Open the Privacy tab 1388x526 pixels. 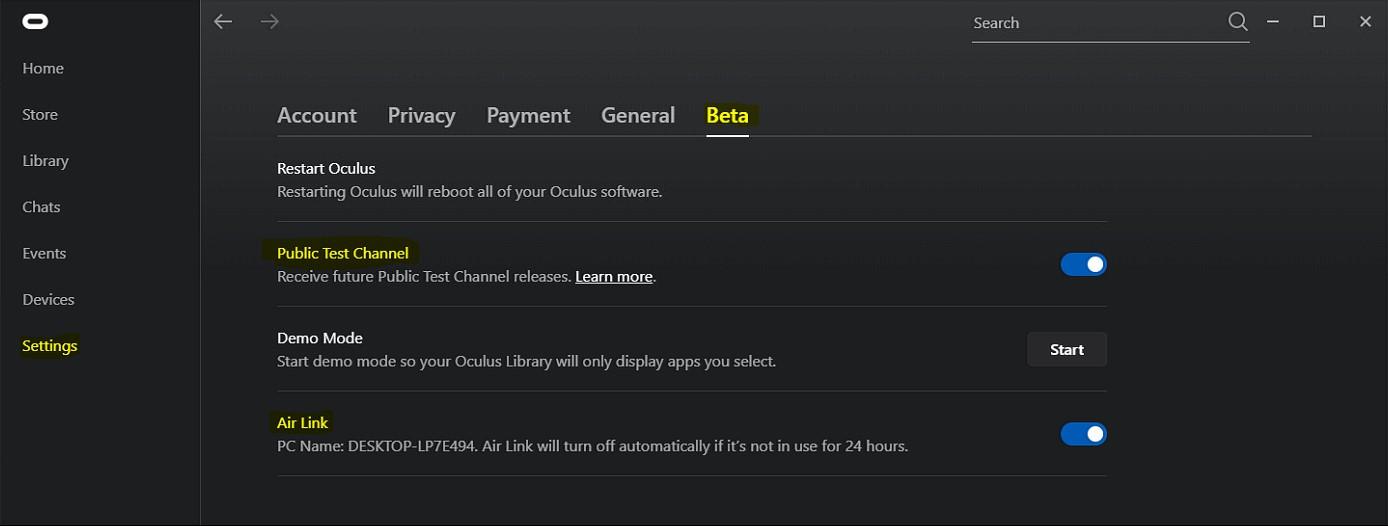pos(421,115)
